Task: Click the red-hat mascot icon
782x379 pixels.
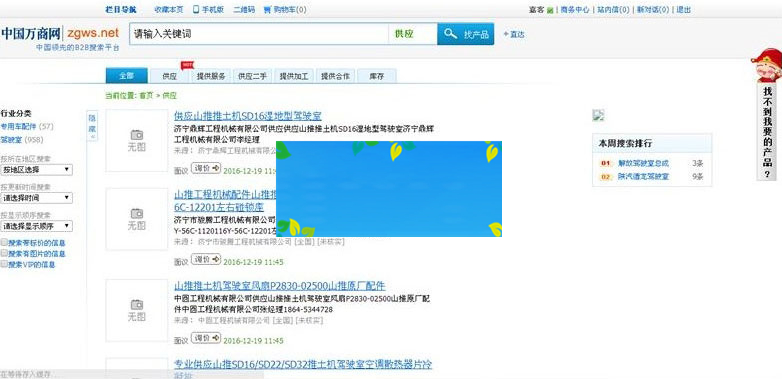Action: 766,65
